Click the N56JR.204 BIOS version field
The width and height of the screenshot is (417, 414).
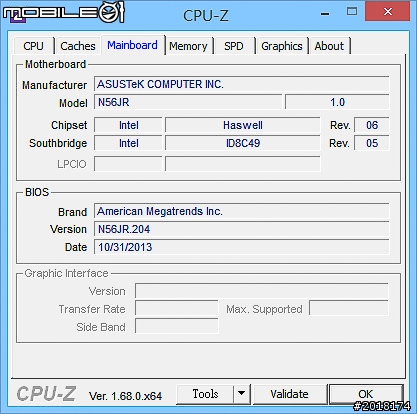pos(242,229)
